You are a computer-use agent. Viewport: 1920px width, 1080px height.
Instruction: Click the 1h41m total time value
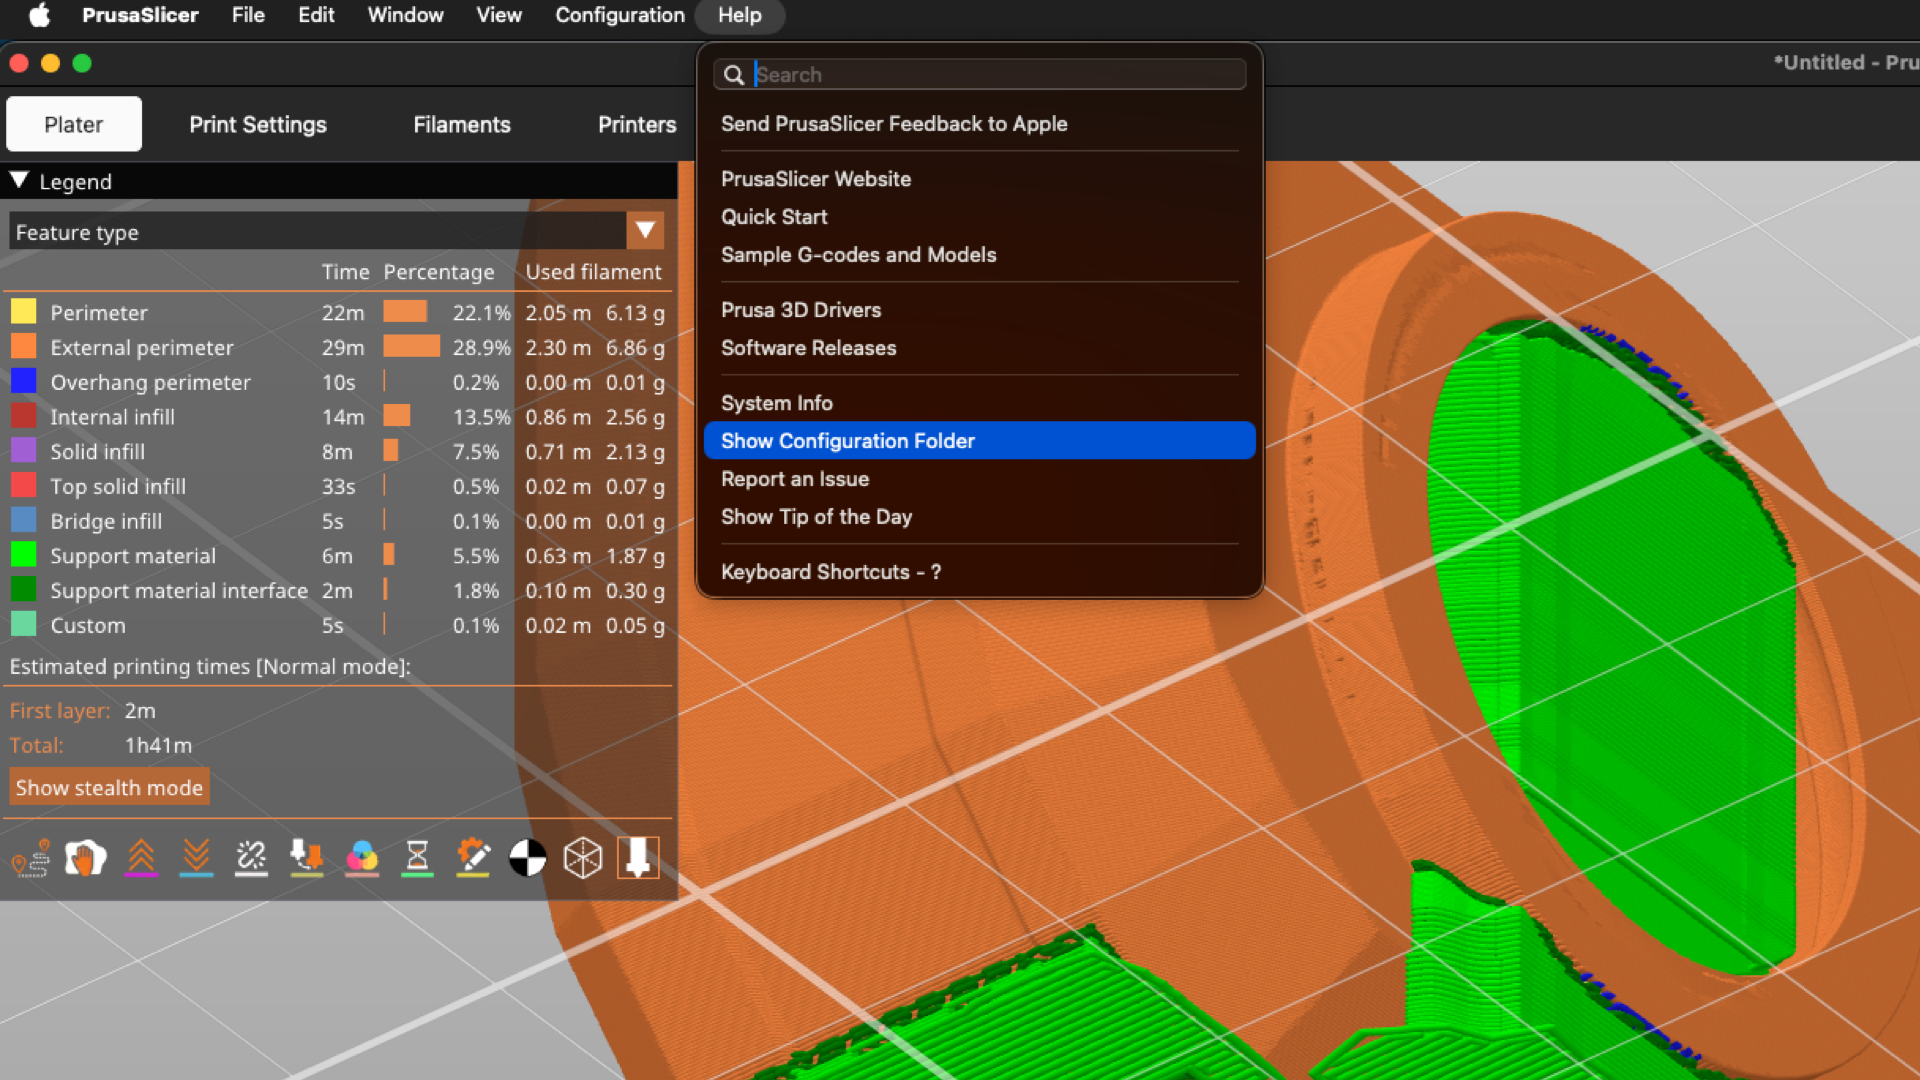pyautogui.click(x=158, y=745)
